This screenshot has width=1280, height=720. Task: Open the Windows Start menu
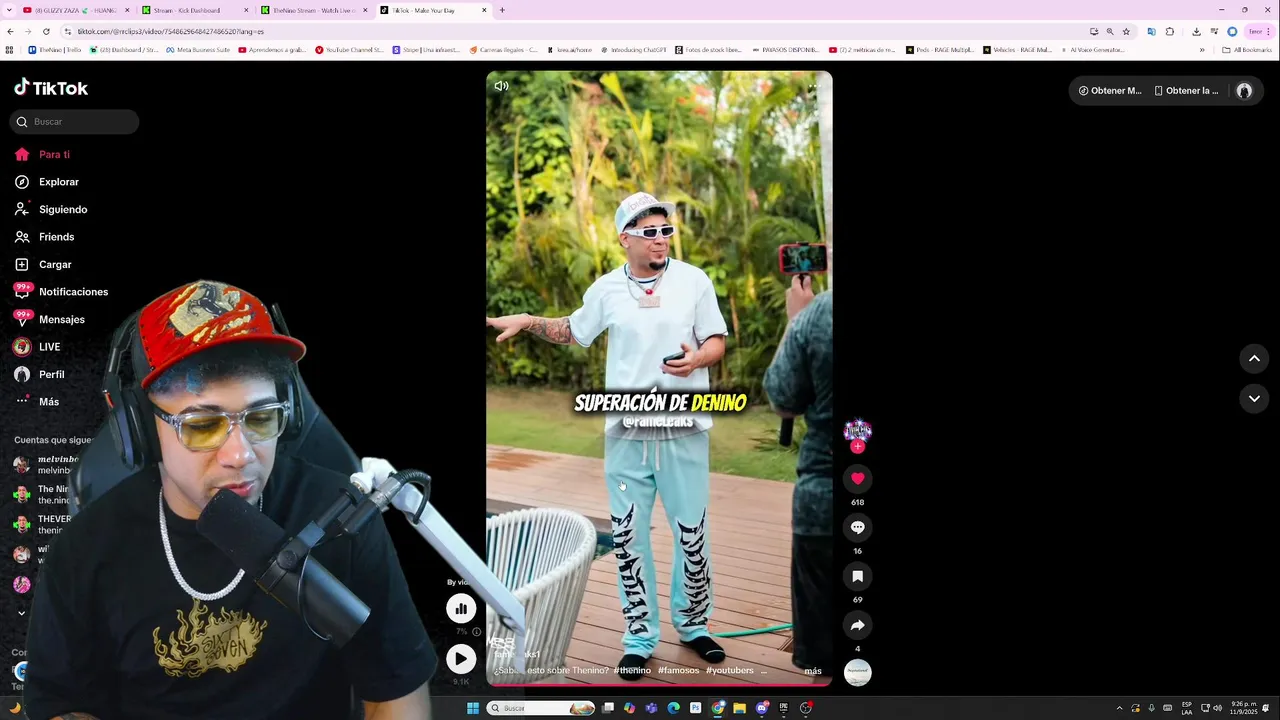coord(473,708)
